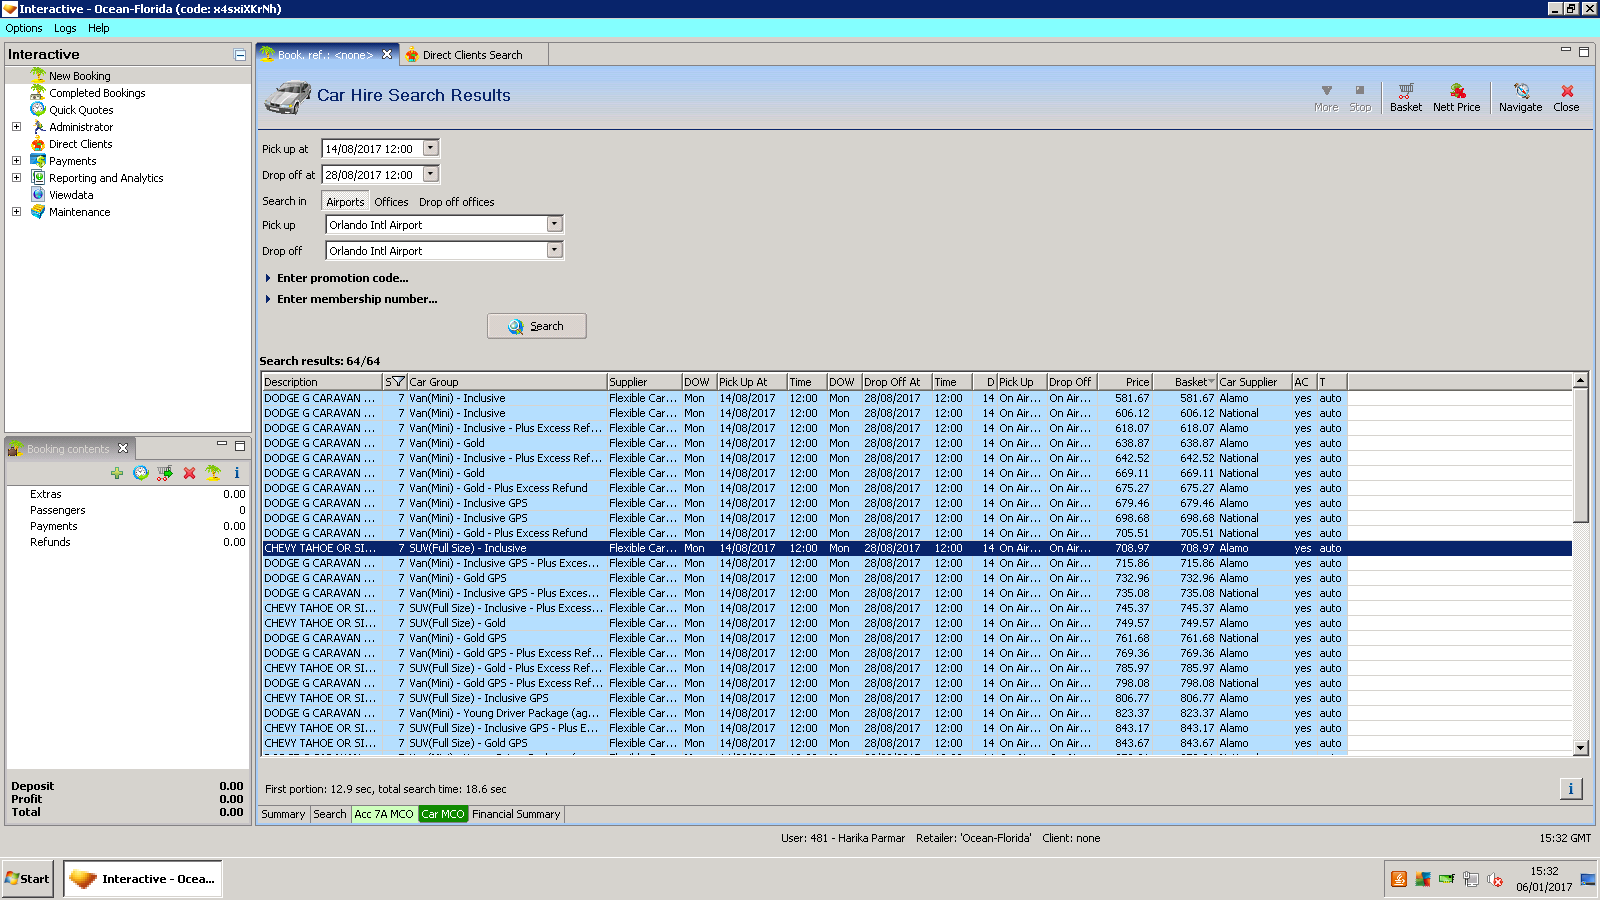Click the red X delete icon in Booking contents
Image resolution: width=1600 pixels, height=900 pixels.
tap(189, 473)
